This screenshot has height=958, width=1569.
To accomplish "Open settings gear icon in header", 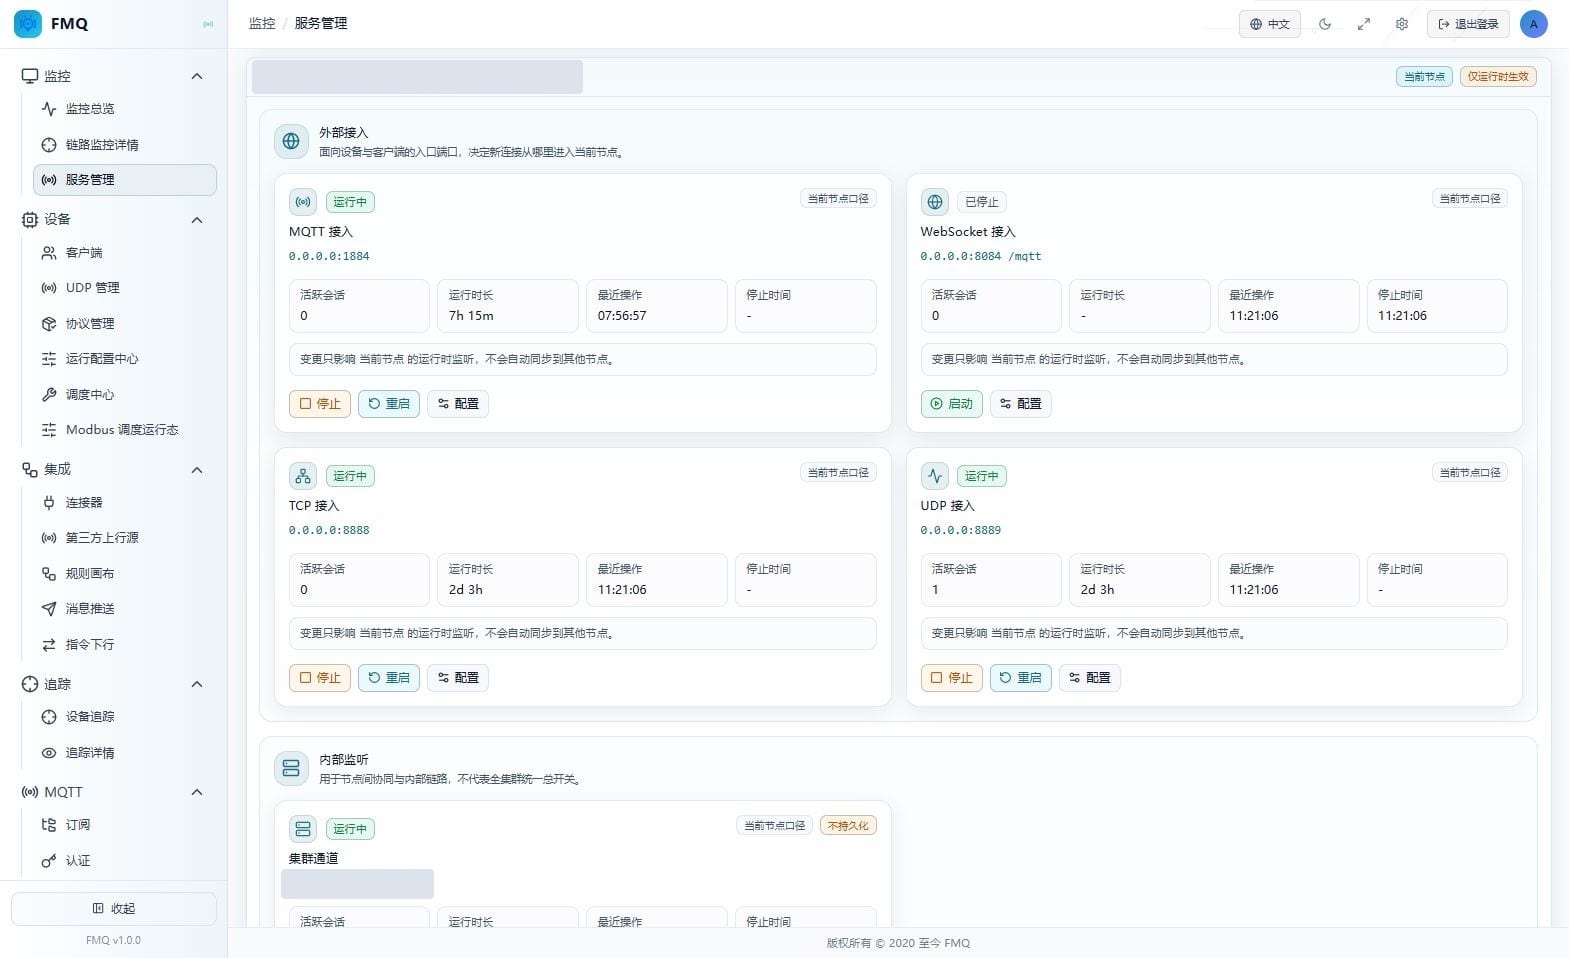I will pyautogui.click(x=1402, y=24).
